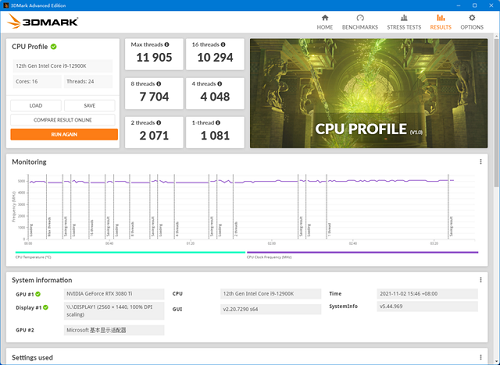This screenshot has height=365, width=500.
Task: Open the Stress Tests chart icon
Action: (404, 18)
